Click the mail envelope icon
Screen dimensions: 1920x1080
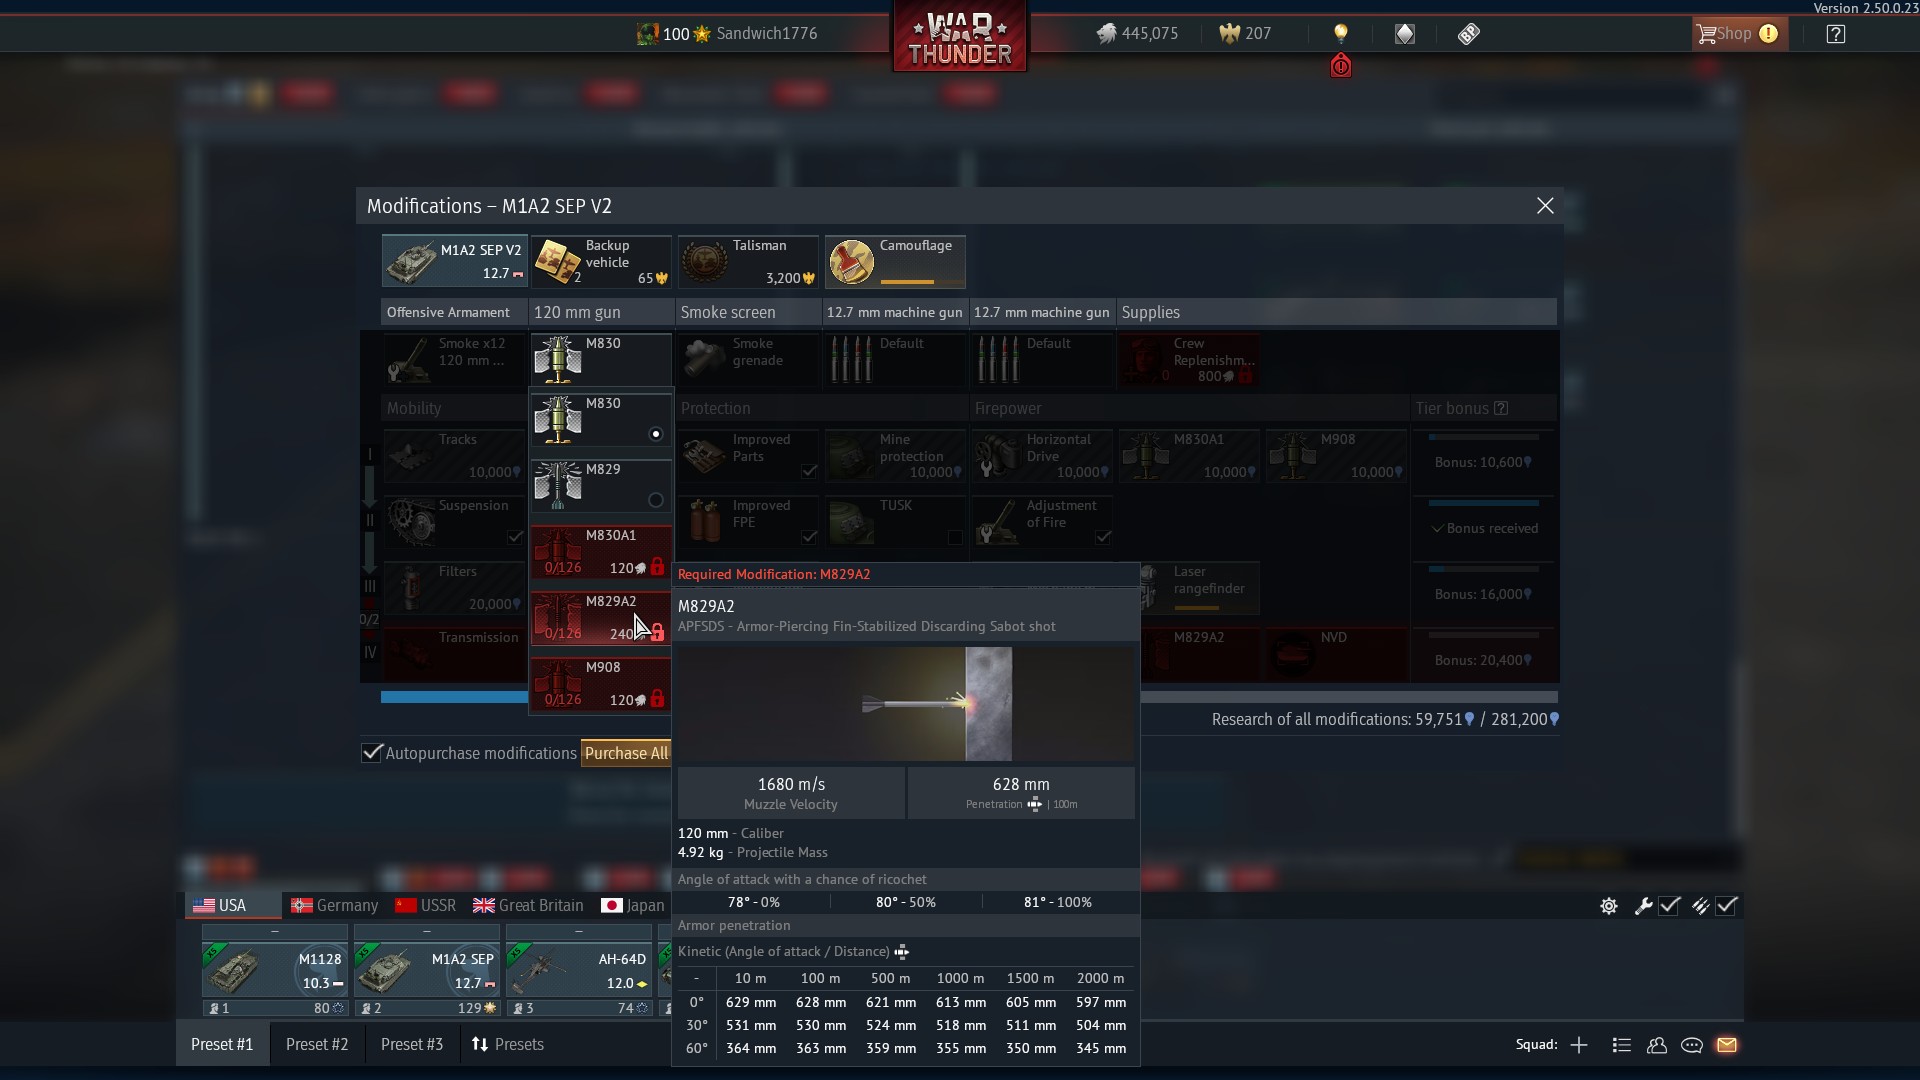[1727, 1045]
